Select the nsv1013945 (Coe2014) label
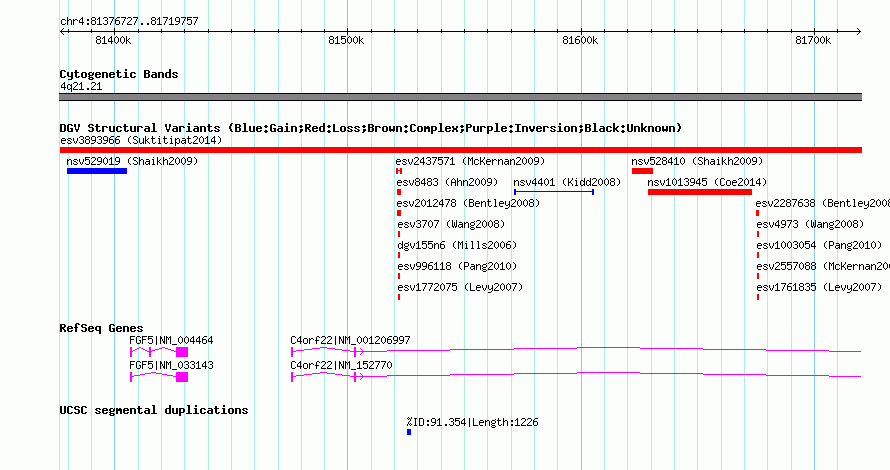890x470 pixels. click(x=707, y=182)
